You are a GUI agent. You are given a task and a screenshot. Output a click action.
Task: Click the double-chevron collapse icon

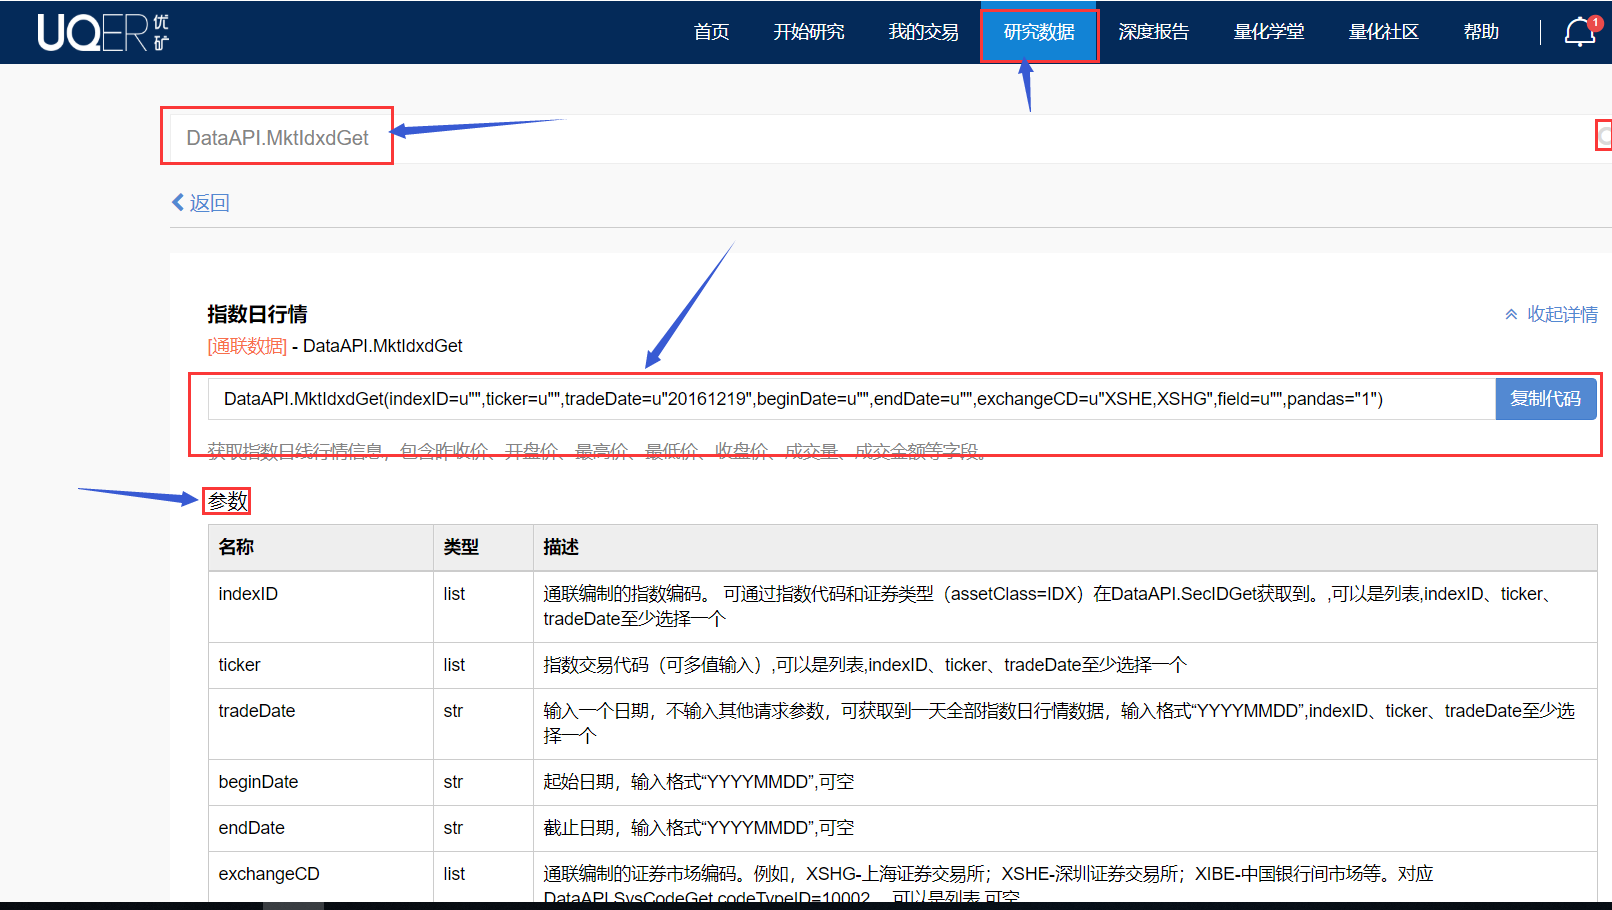point(1511,314)
